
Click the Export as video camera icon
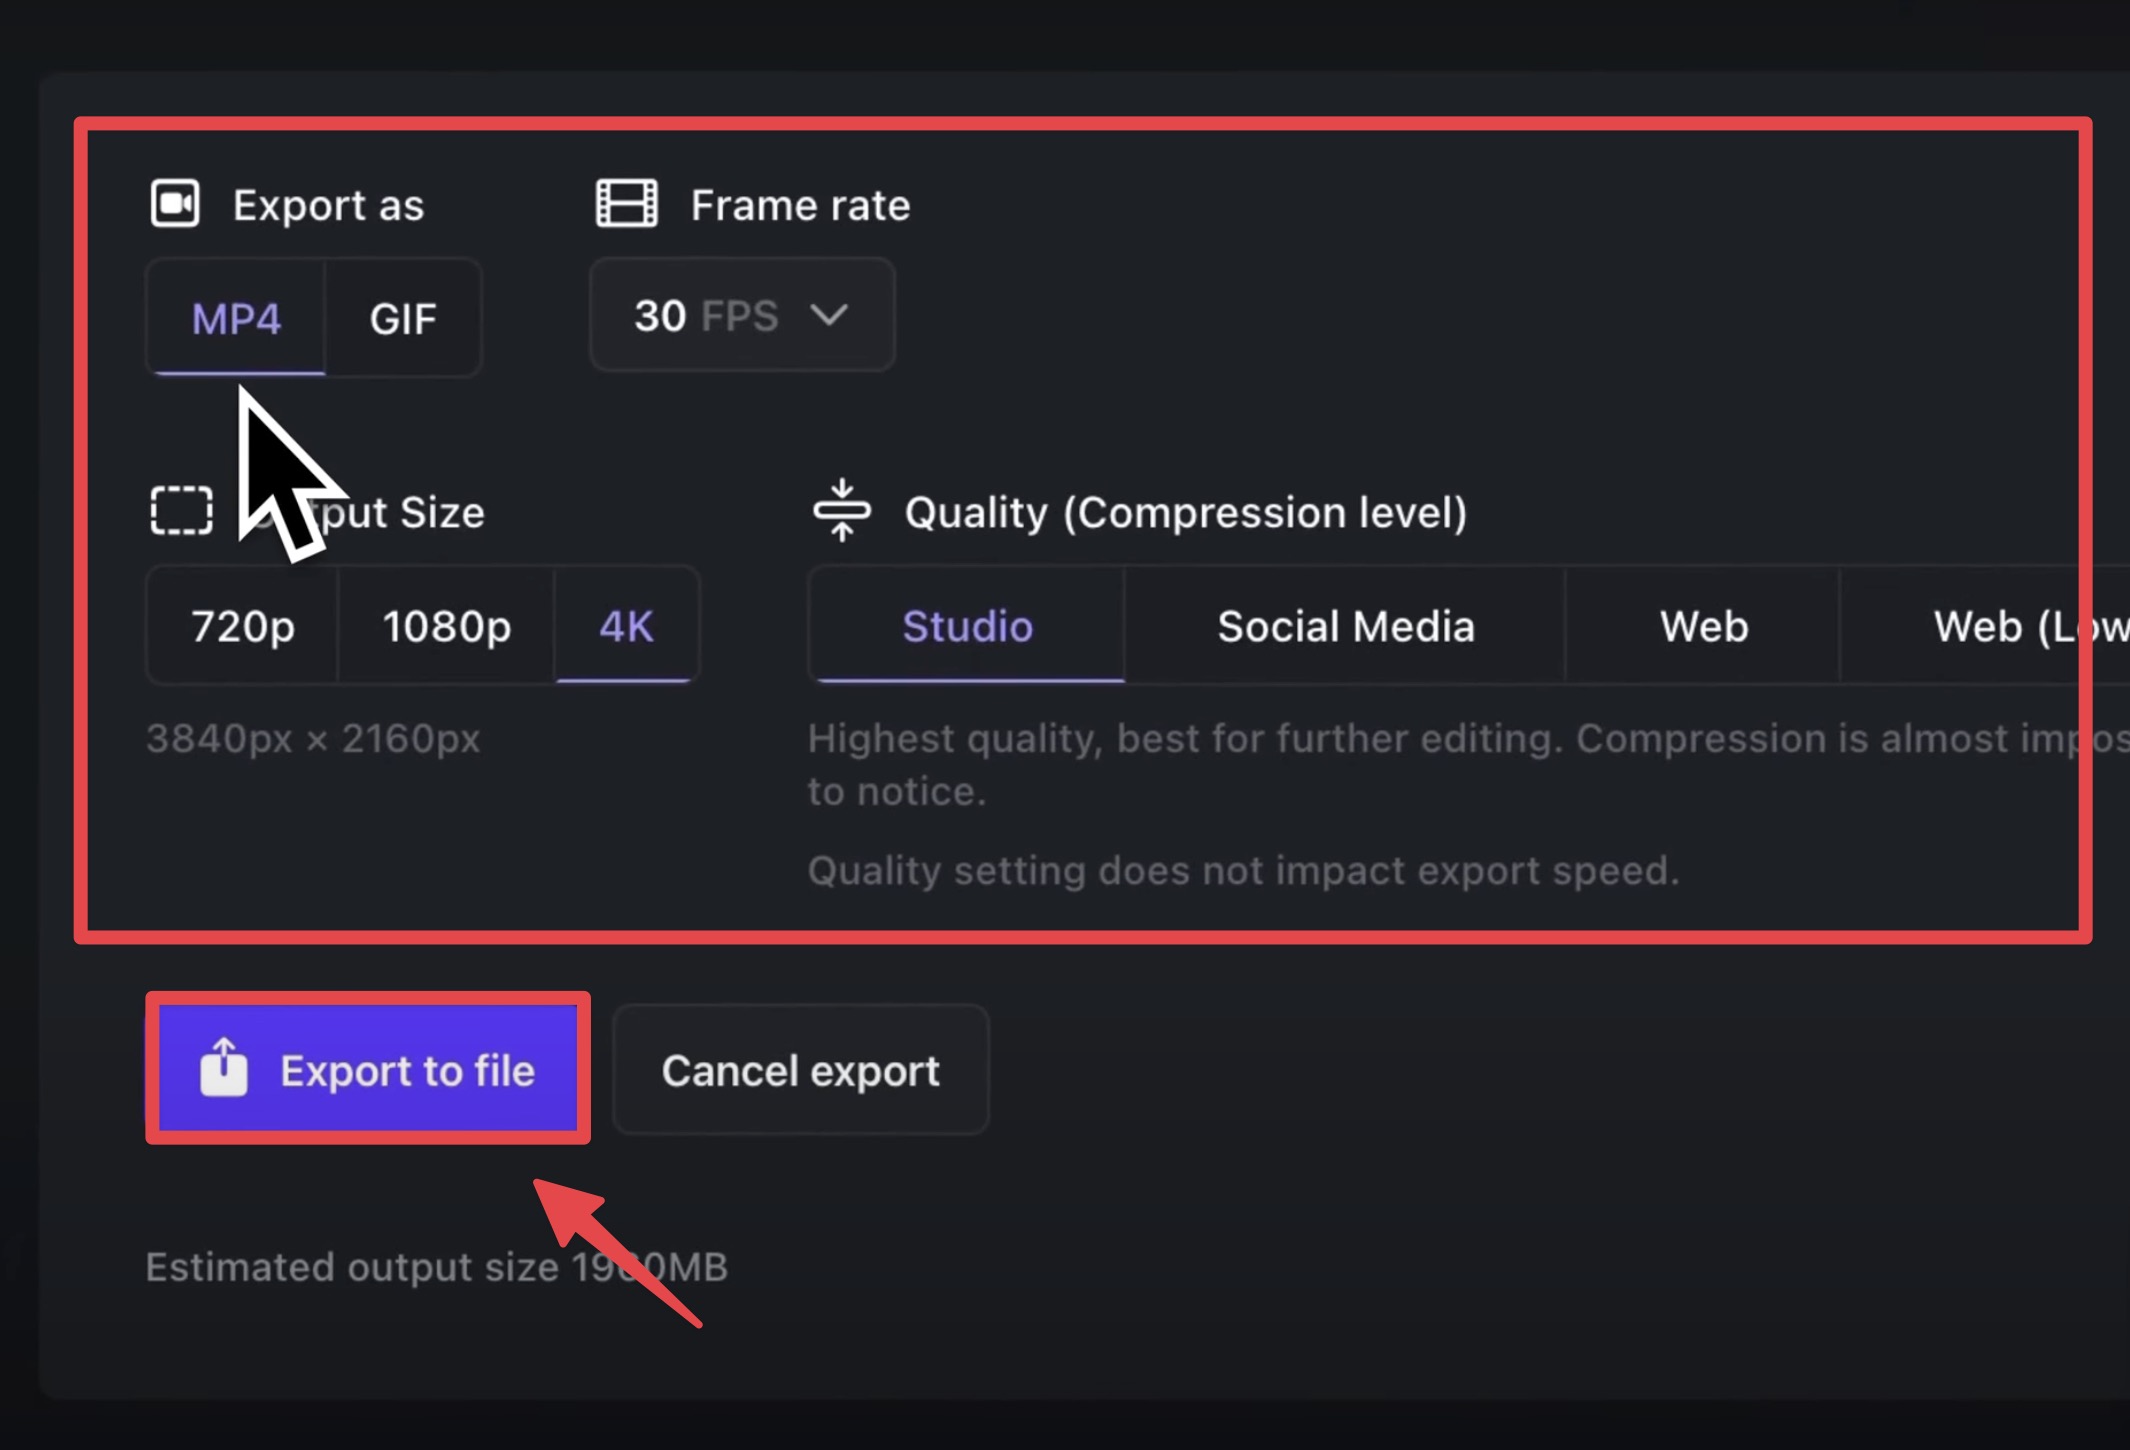[175, 204]
